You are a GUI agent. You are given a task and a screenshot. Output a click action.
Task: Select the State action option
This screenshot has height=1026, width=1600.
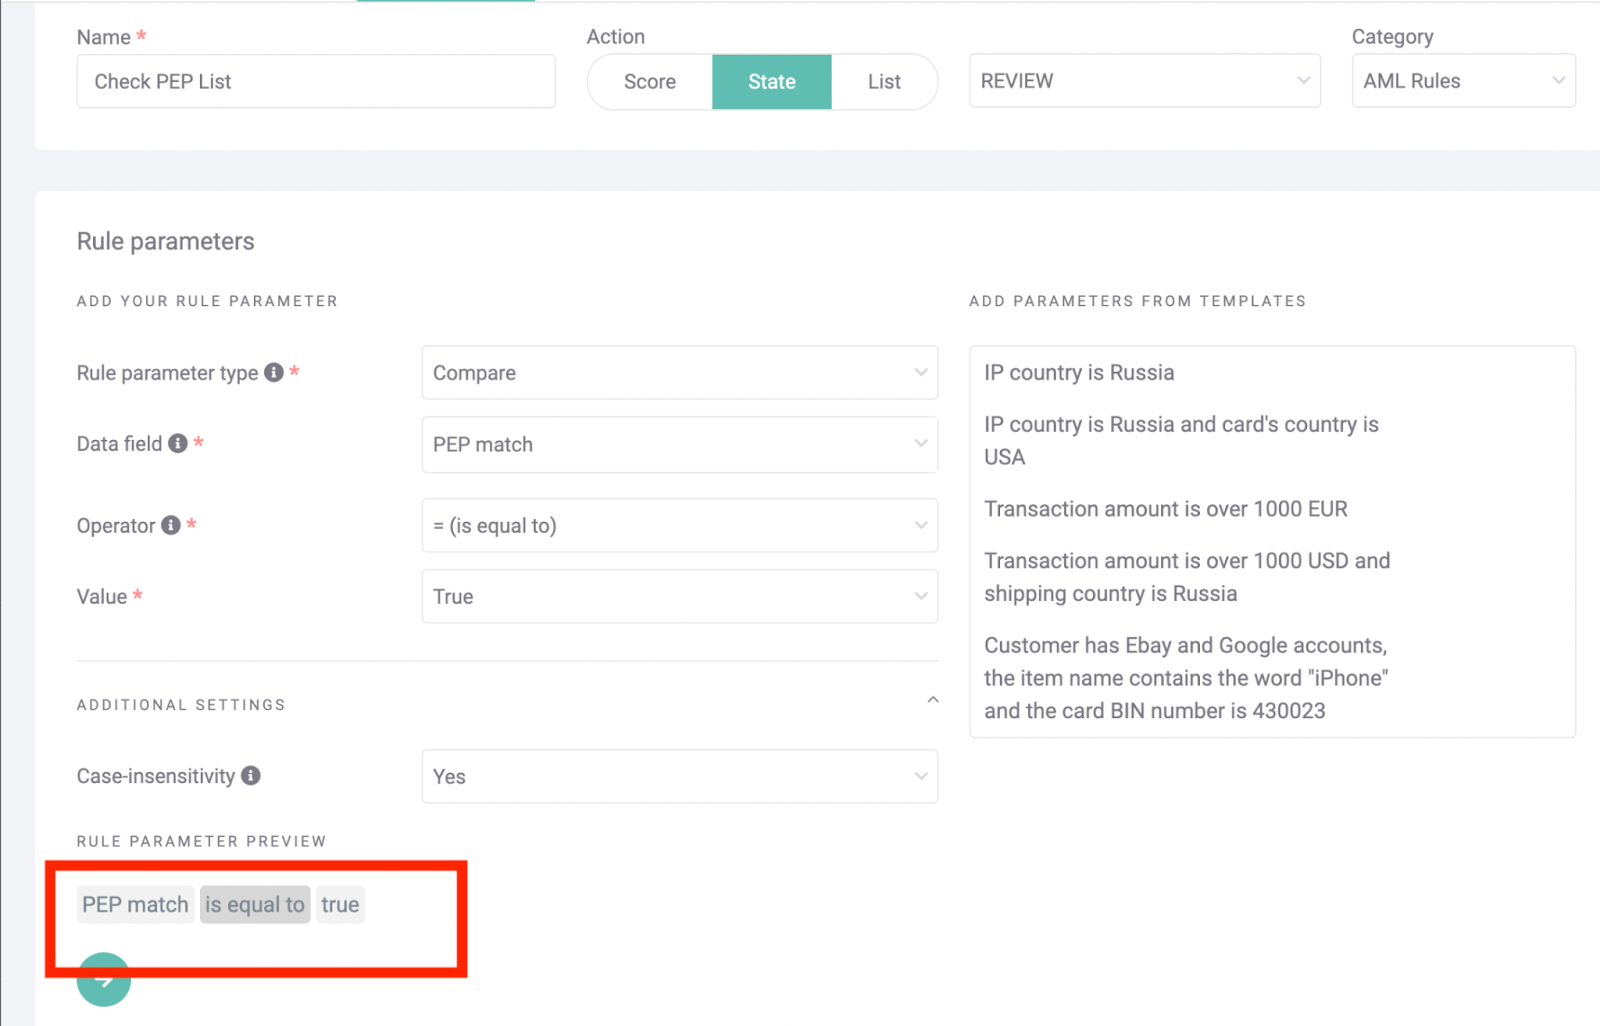point(770,81)
